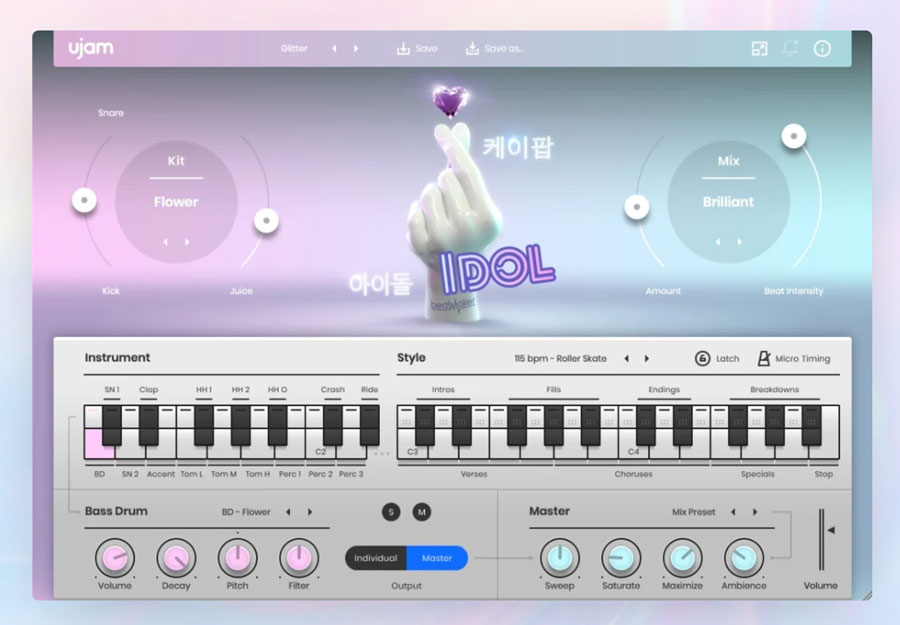Open the info icon in top bar
Image resolution: width=900 pixels, height=625 pixels.
pyautogui.click(x=822, y=49)
